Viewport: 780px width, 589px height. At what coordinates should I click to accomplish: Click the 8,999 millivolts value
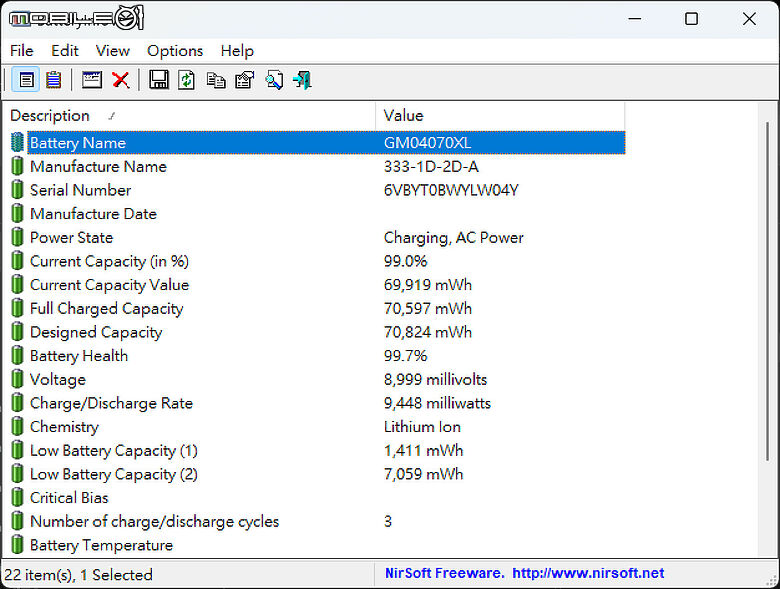[x=435, y=380]
